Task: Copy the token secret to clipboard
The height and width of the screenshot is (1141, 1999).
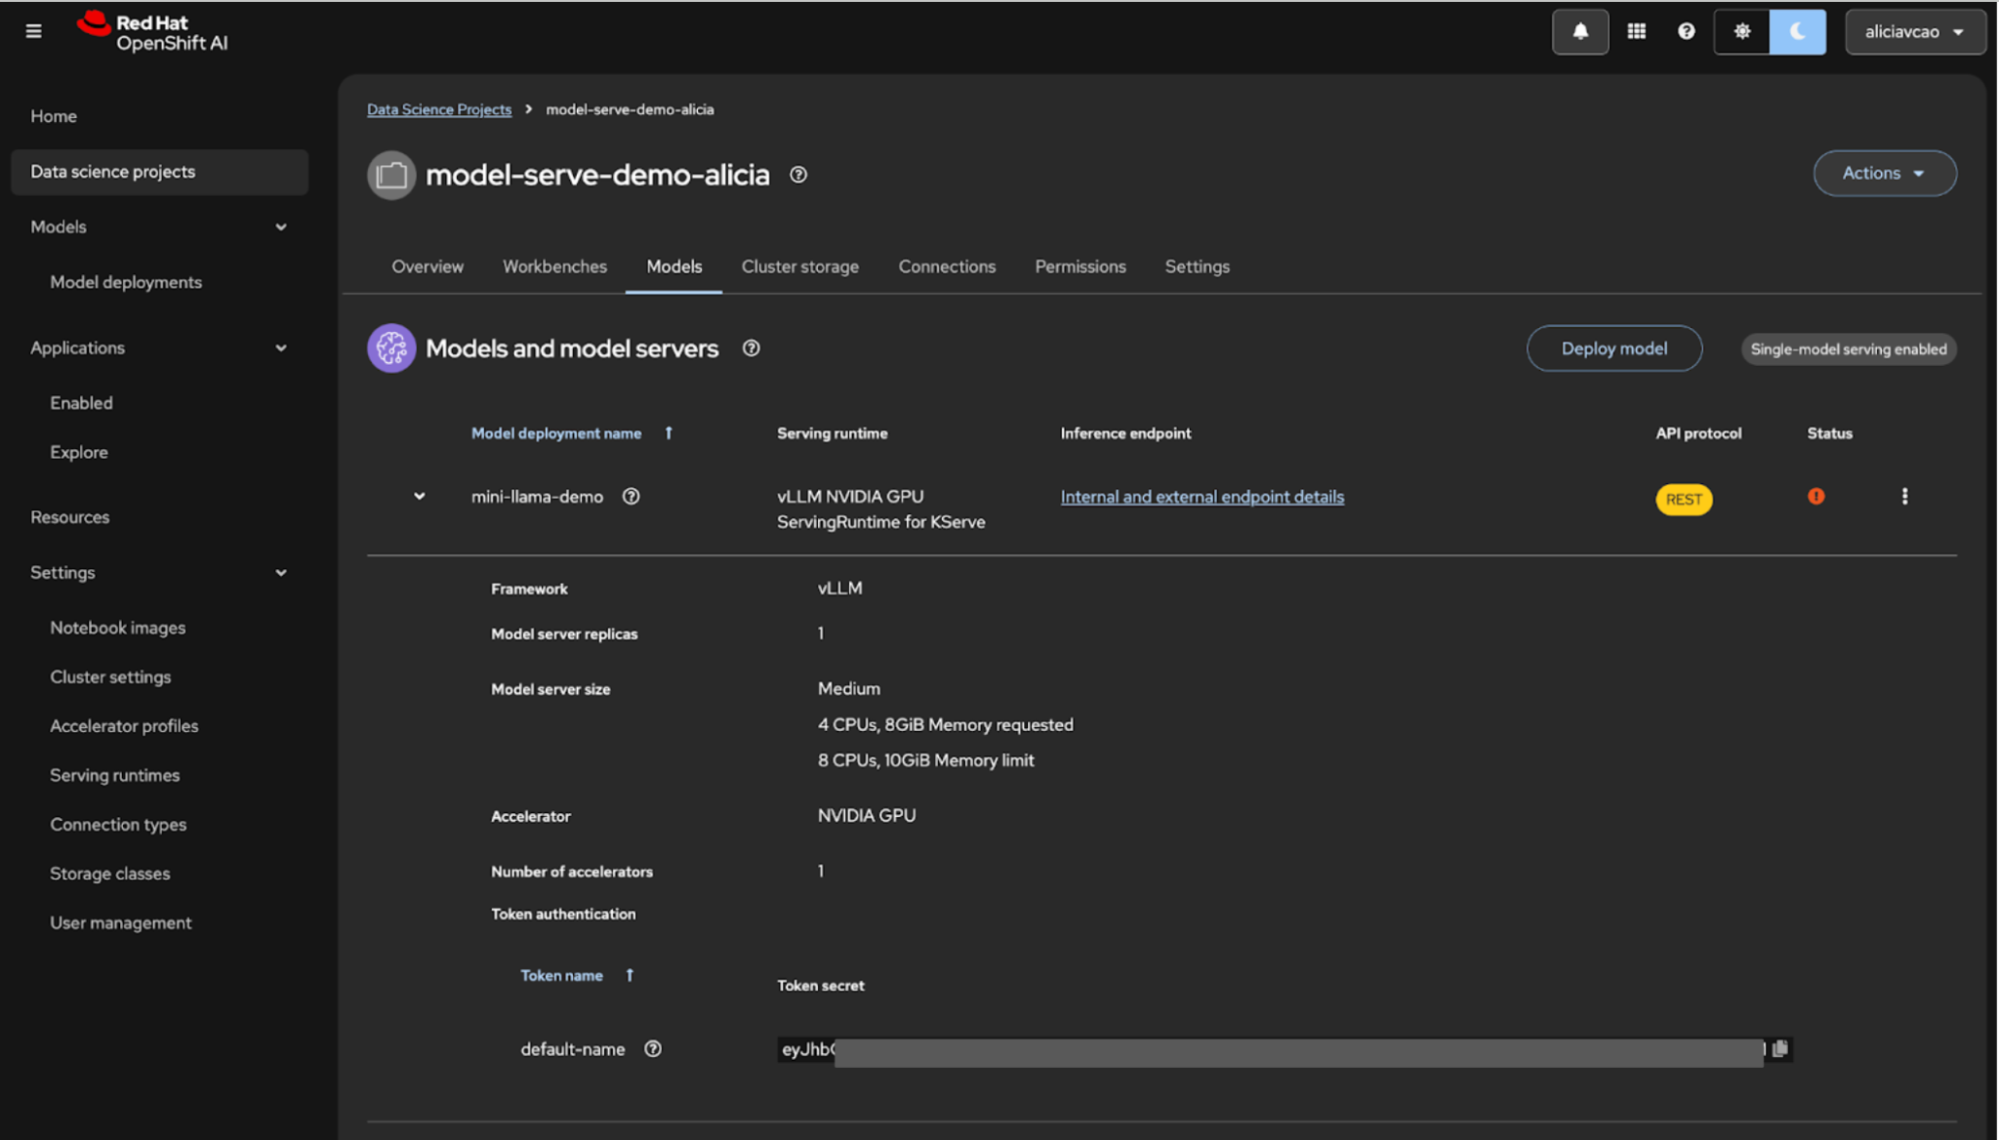Action: point(1780,1049)
